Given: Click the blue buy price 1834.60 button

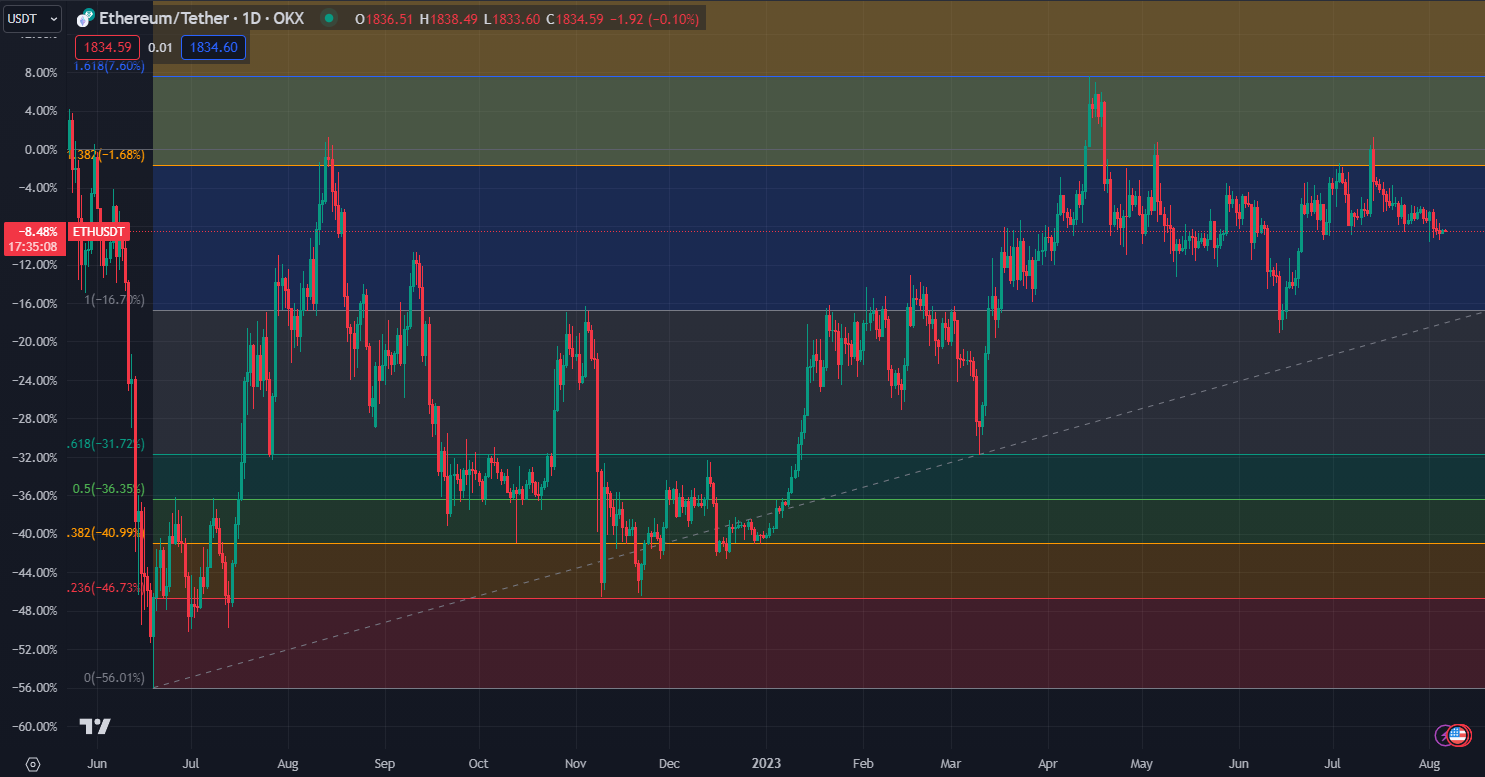Looking at the screenshot, I should click(x=212, y=47).
